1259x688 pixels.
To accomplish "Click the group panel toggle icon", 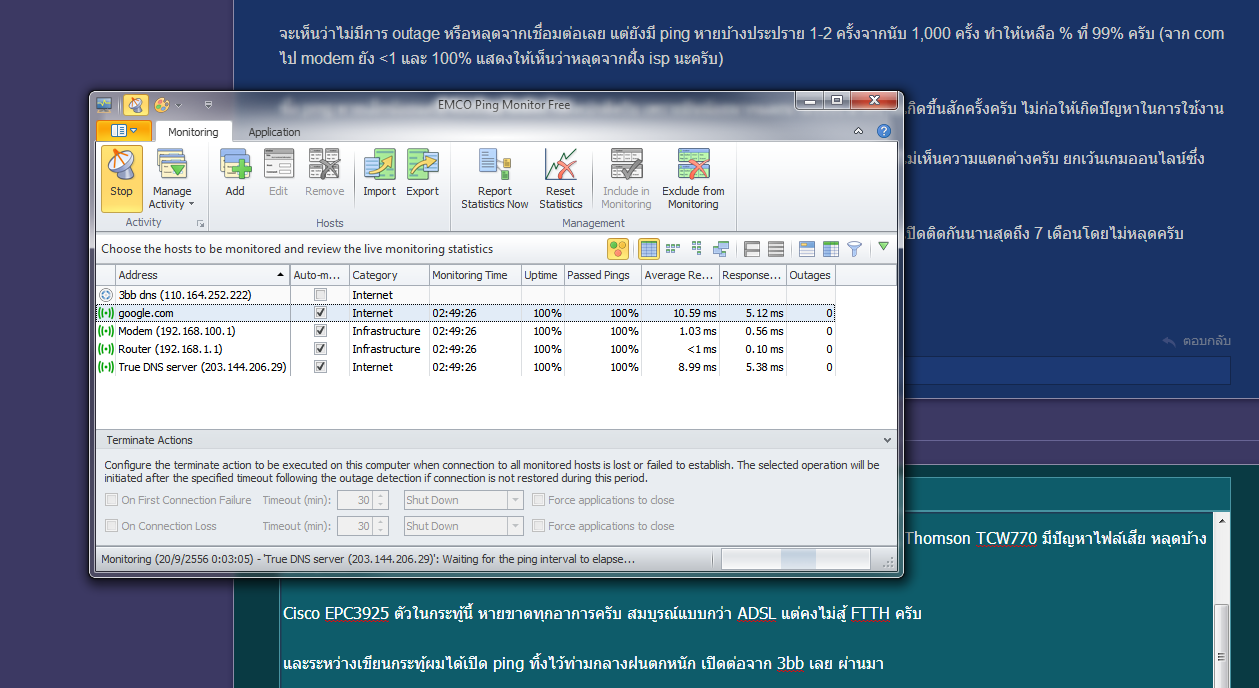I will click(808, 248).
